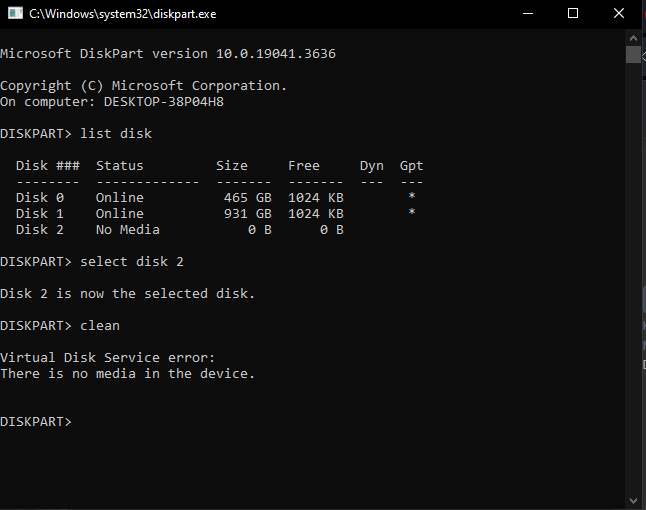This screenshot has width=646, height=510.
Task: Click the vertical scrollbar thumb
Action: [633, 55]
